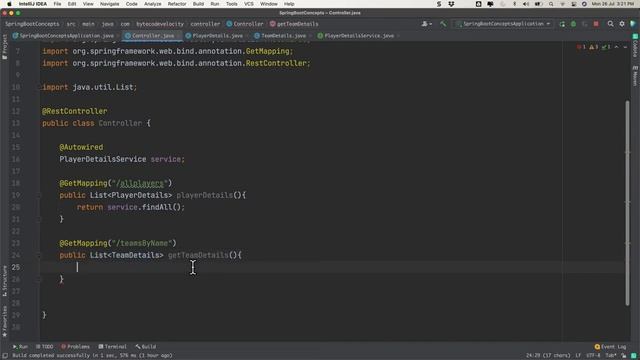
Task: Open the Build tool window
Action: [146, 347]
